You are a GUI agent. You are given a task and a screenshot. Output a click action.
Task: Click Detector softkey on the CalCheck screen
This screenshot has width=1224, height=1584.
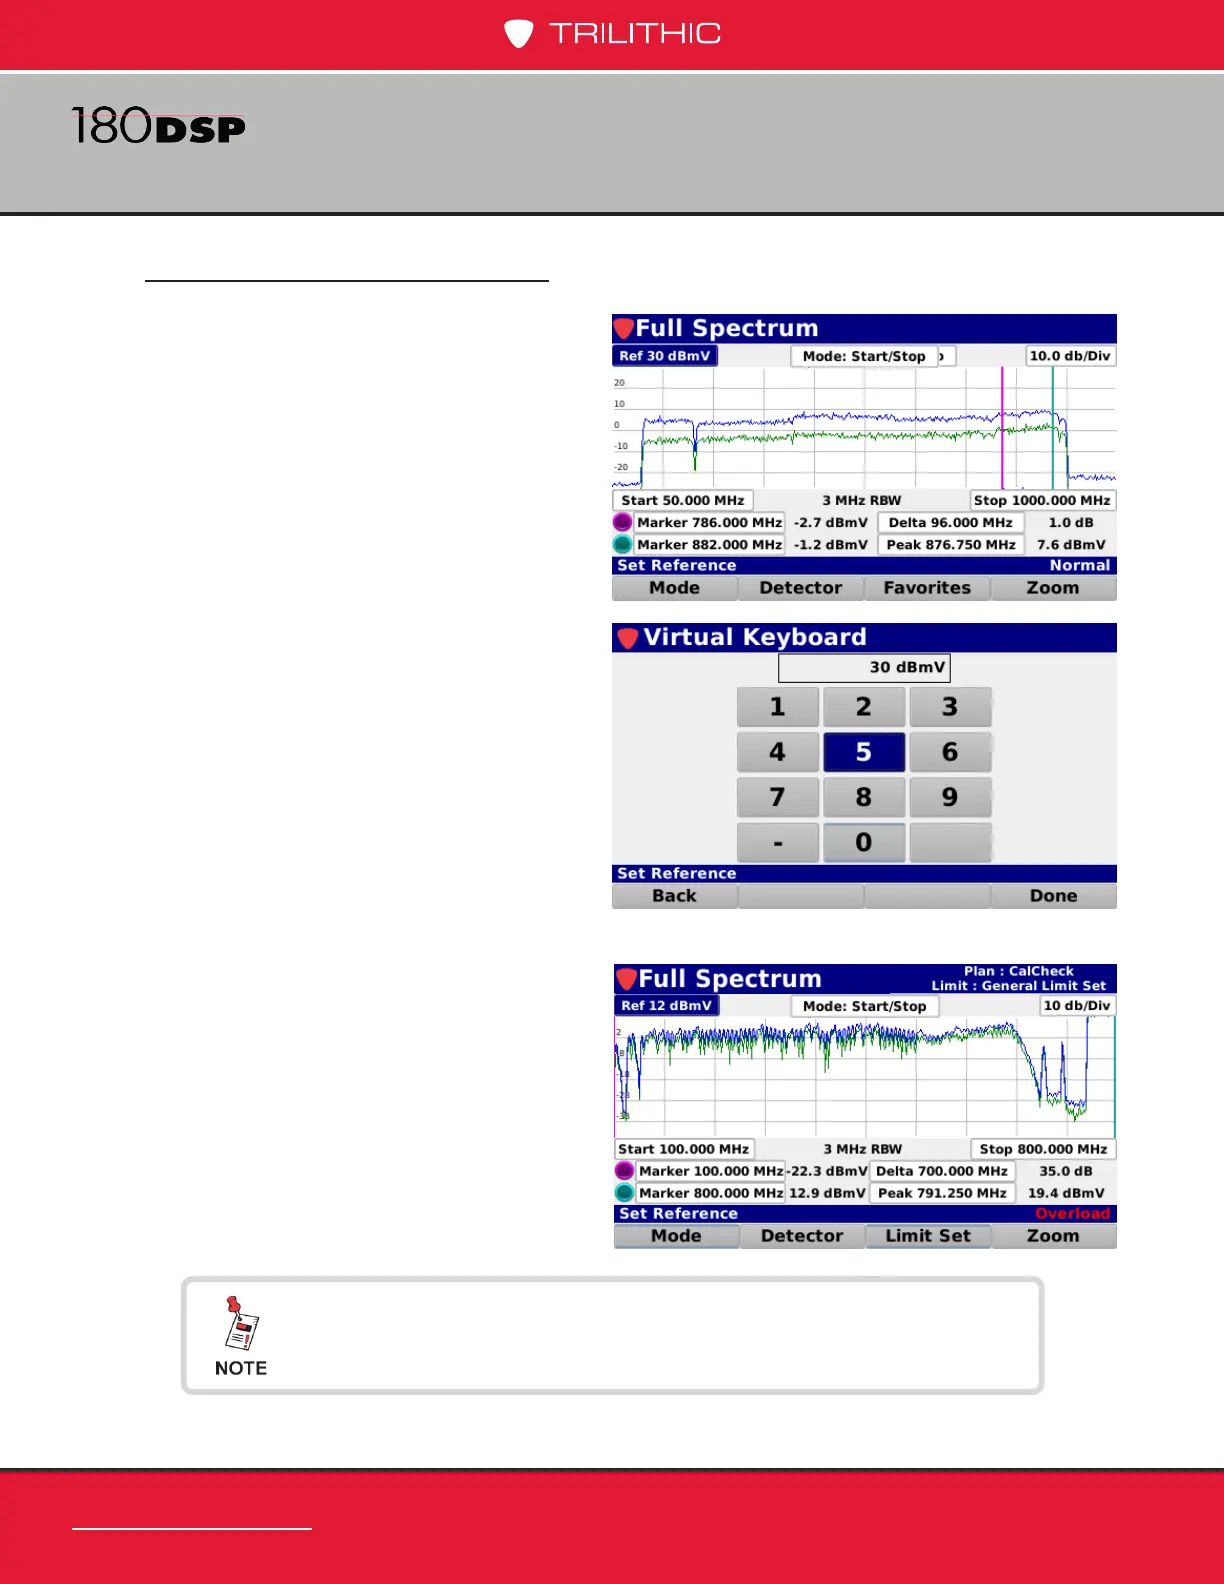tap(802, 1236)
